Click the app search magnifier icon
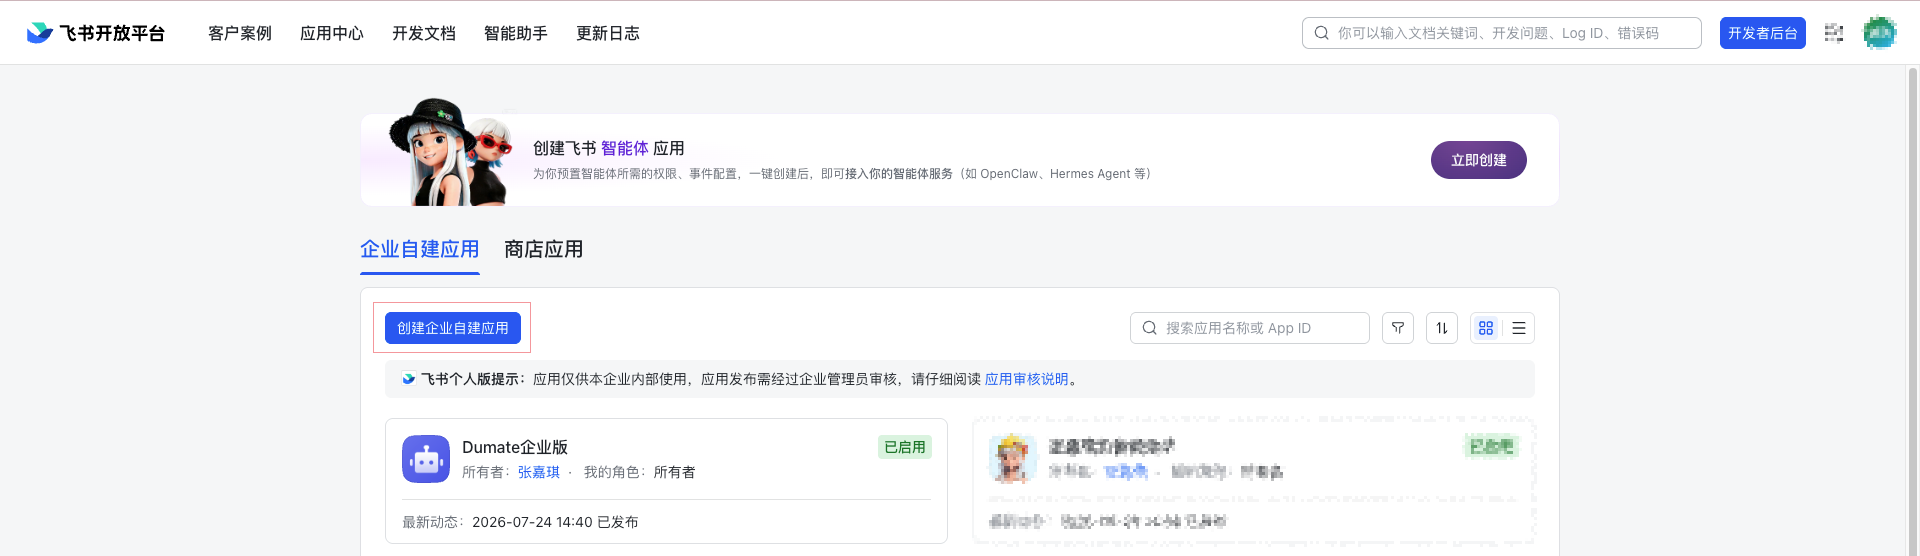This screenshot has height=556, width=1920. click(1149, 328)
